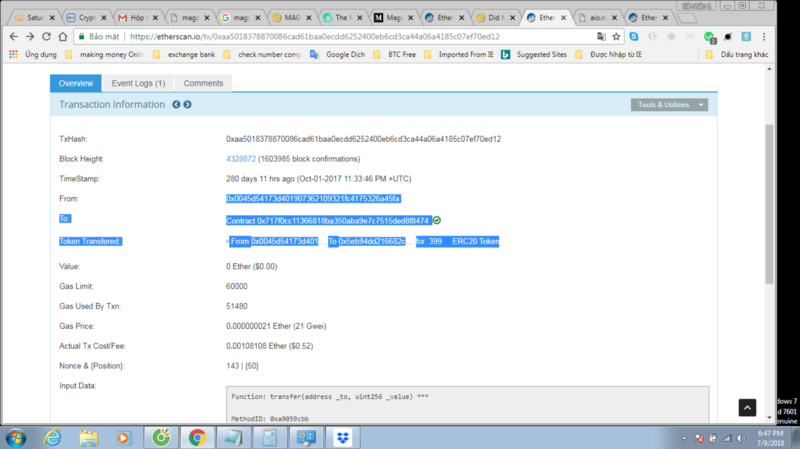Image resolution: width=800 pixels, height=449 pixels.
Task: Open token recipient 0x5eb94dd216682c link
Action: (x=372, y=241)
